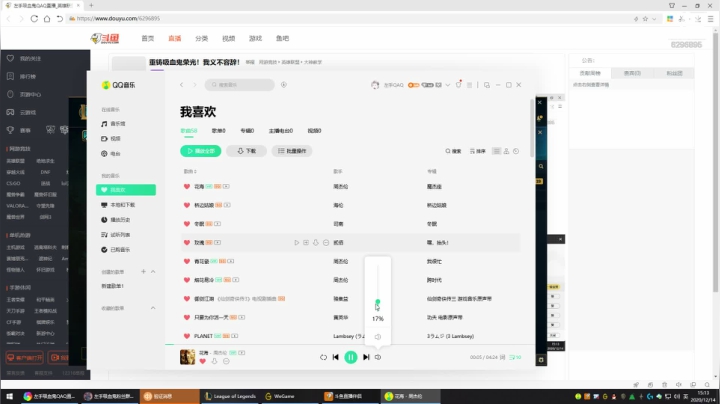Image resolution: width=720 pixels, height=404 pixels.
Task: Skip to next track
Action: click(x=366, y=357)
